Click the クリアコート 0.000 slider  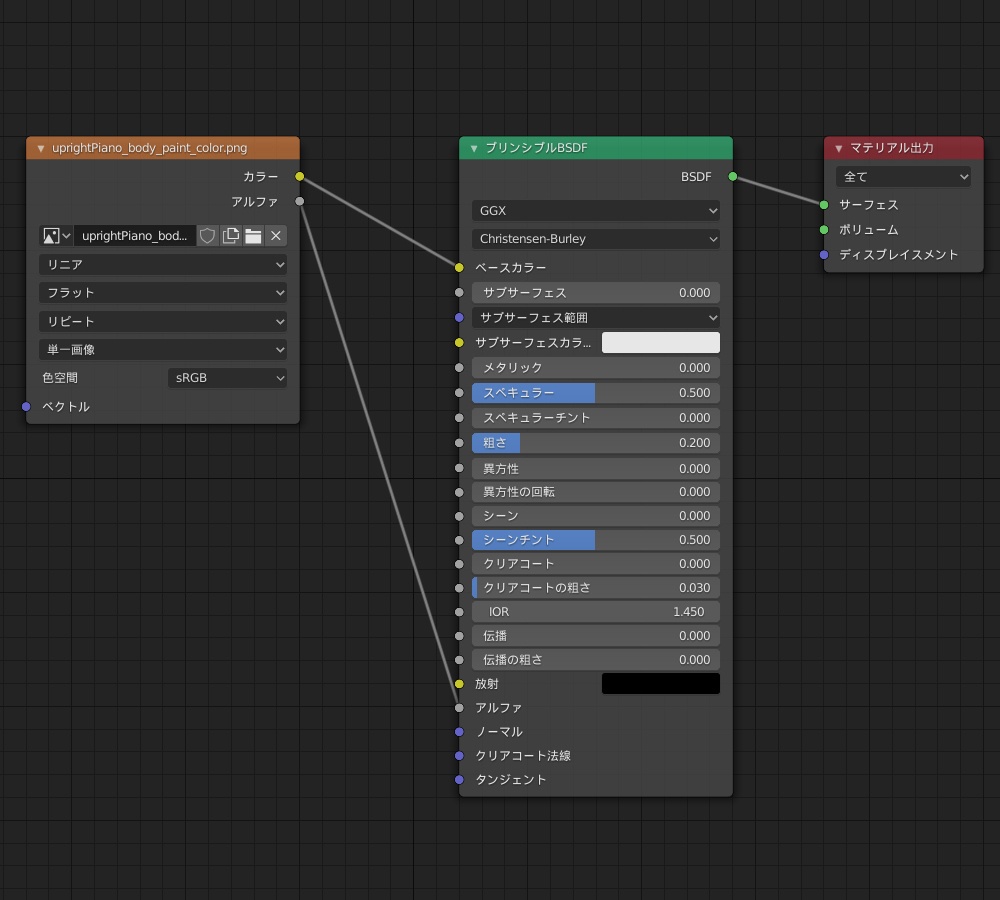596,564
